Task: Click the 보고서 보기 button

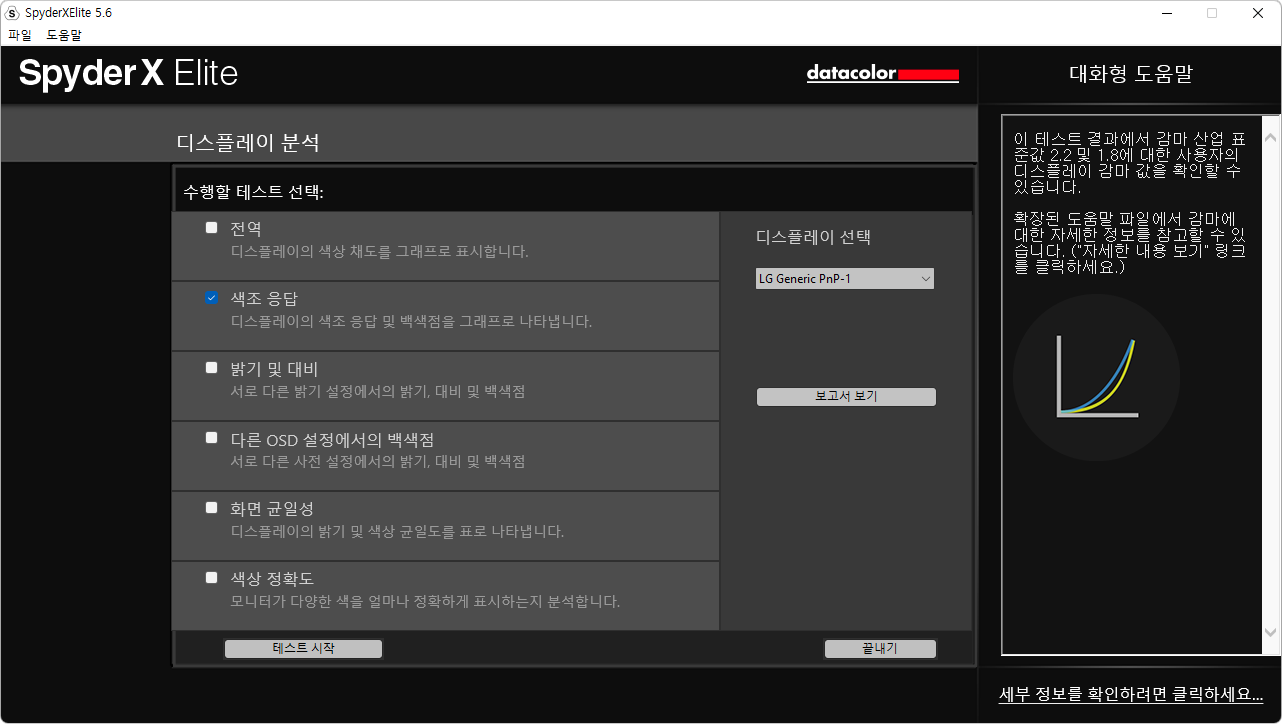Action: 846,397
